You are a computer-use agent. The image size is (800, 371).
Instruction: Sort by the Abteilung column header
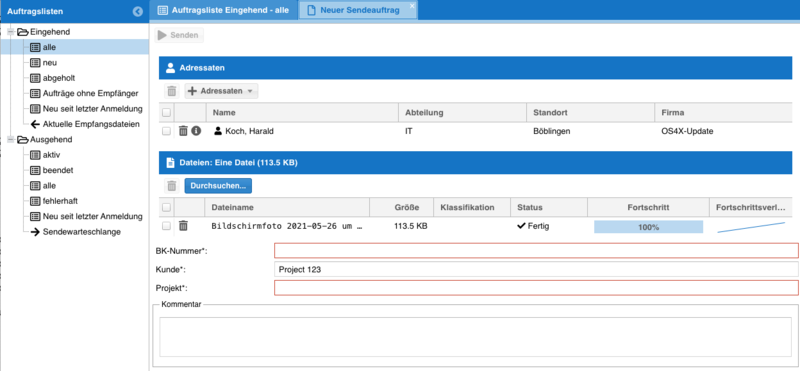[462, 112]
